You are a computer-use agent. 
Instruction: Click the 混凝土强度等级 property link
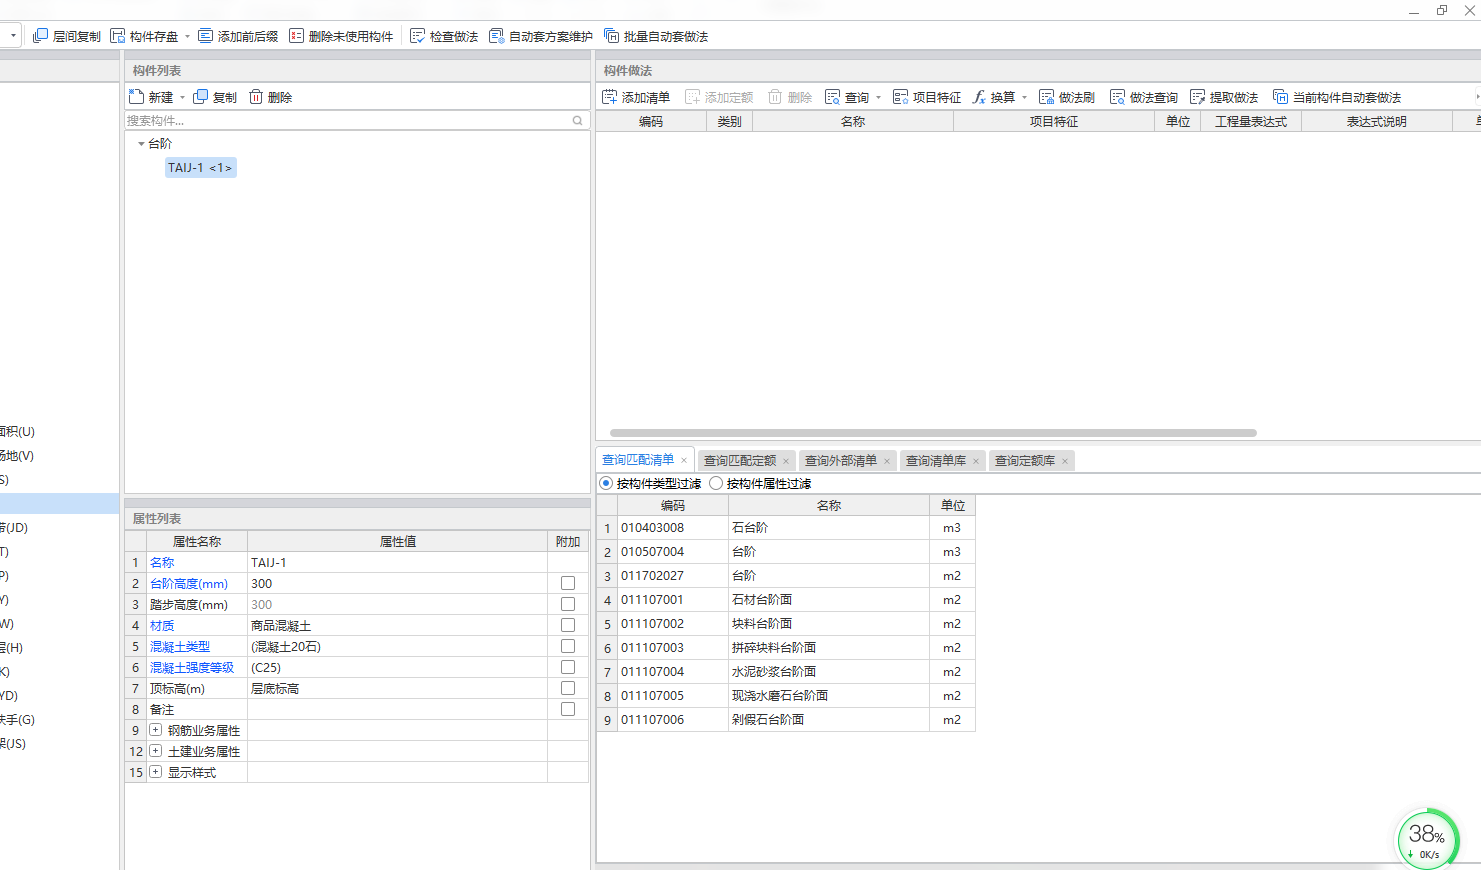click(x=192, y=668)
